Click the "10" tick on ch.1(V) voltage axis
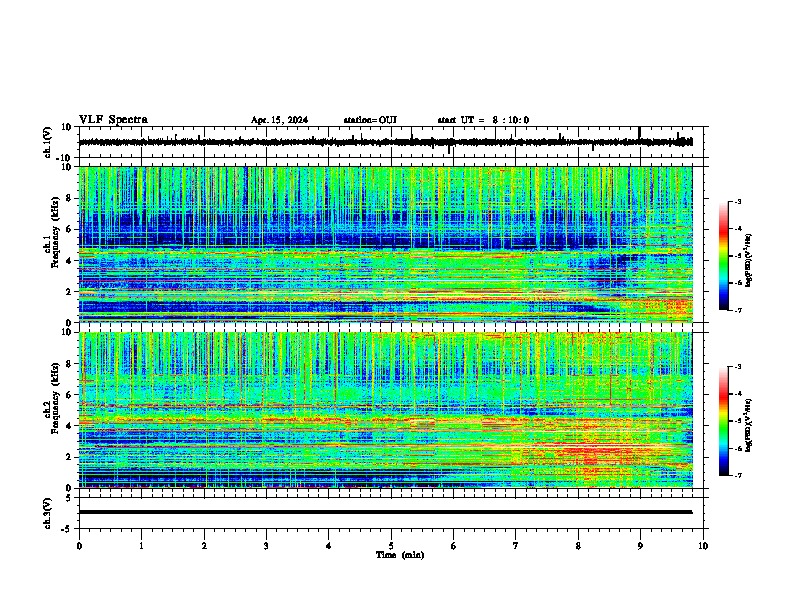The width and height of the screenshot is (792, 612). click(67, 127)
